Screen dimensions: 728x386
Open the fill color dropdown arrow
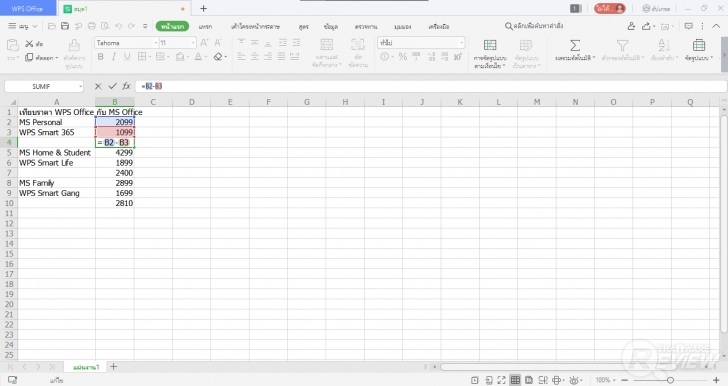click(188, 57)
